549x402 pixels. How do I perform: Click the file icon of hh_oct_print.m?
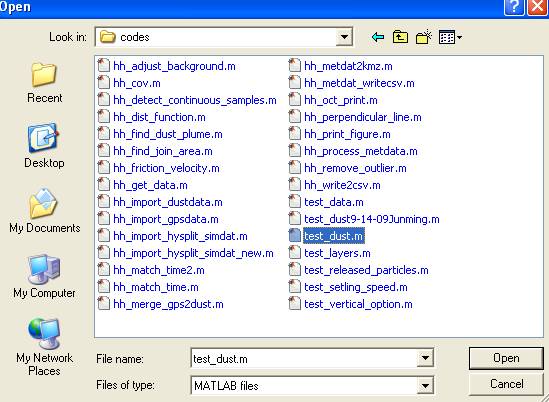(294, 100)
